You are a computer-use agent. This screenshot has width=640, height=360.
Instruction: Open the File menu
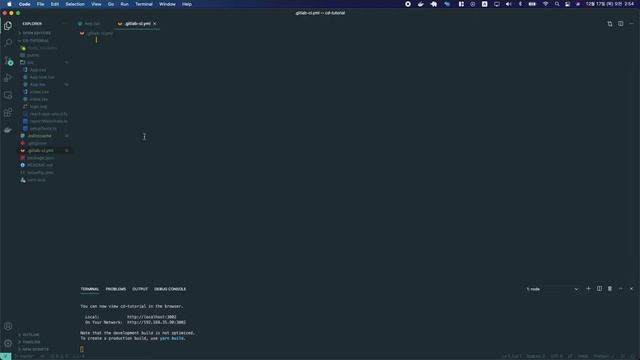point(40,4)
